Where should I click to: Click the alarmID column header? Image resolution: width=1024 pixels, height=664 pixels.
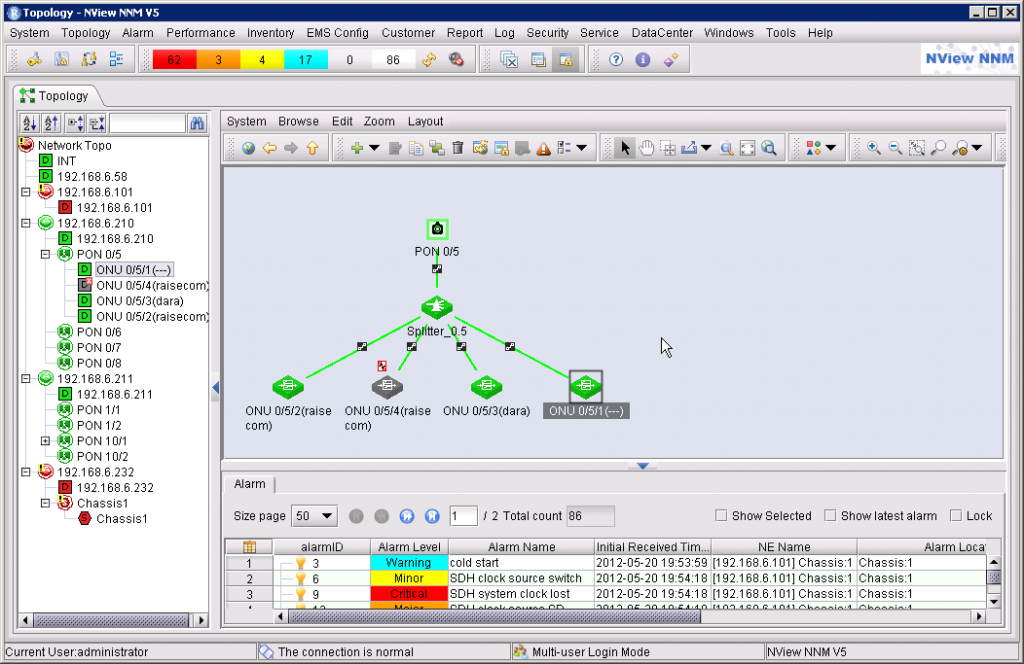pos(322,547)
